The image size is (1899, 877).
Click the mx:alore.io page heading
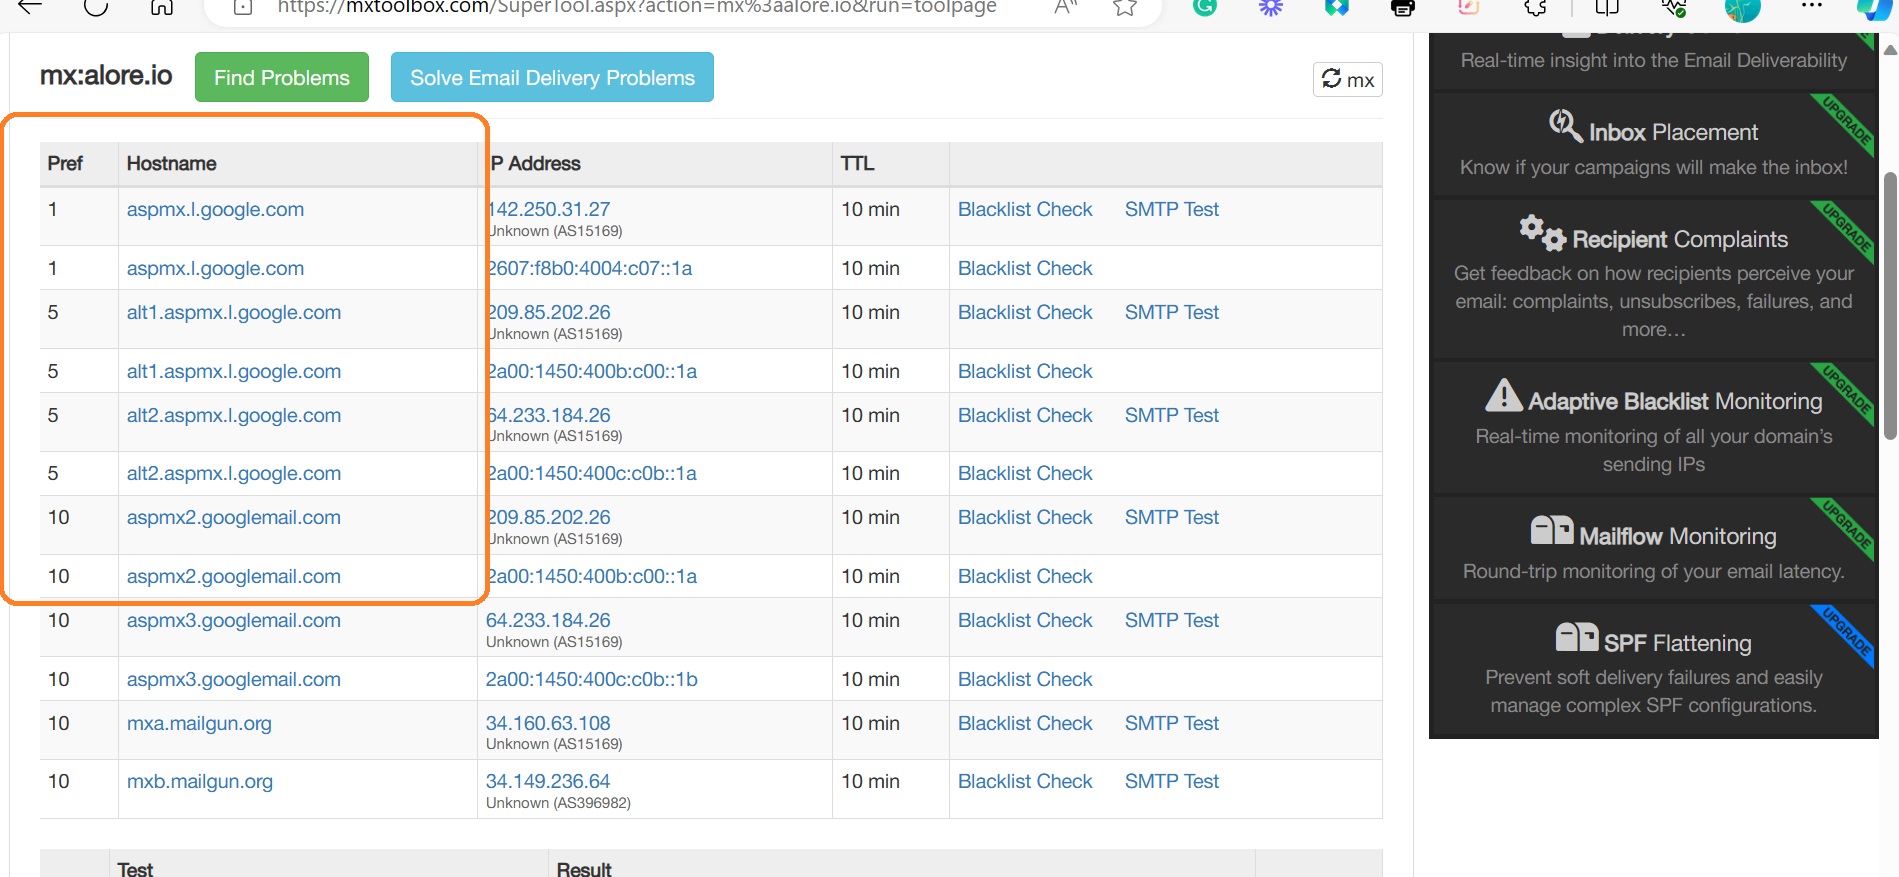pyautogui.click(x=106, y=75)
